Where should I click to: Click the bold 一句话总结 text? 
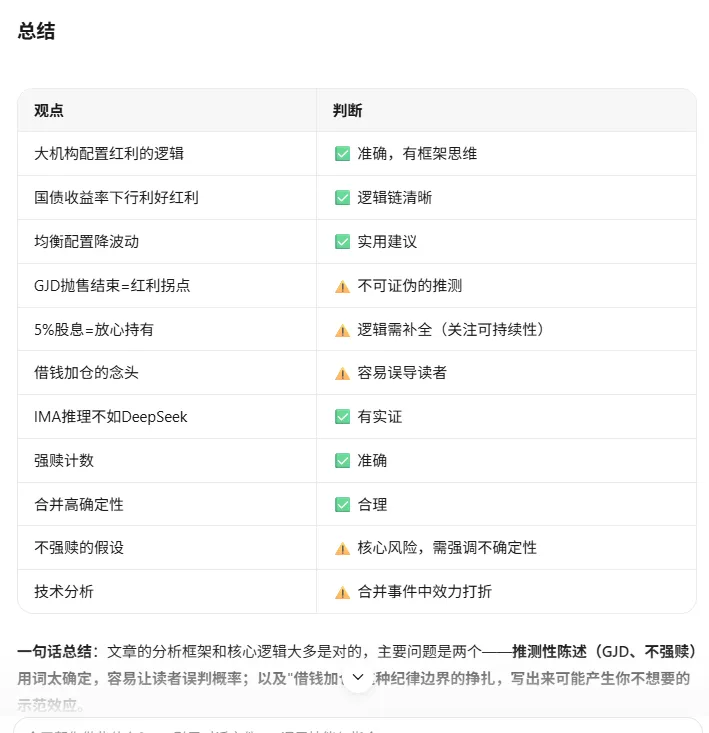pos(54,651)
